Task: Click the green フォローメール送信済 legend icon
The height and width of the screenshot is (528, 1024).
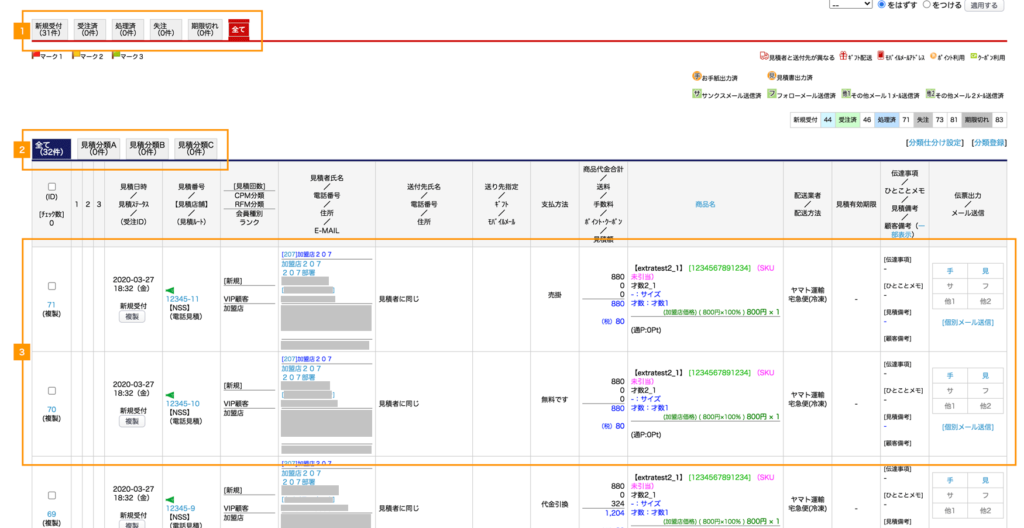Action: coord(771,94)
